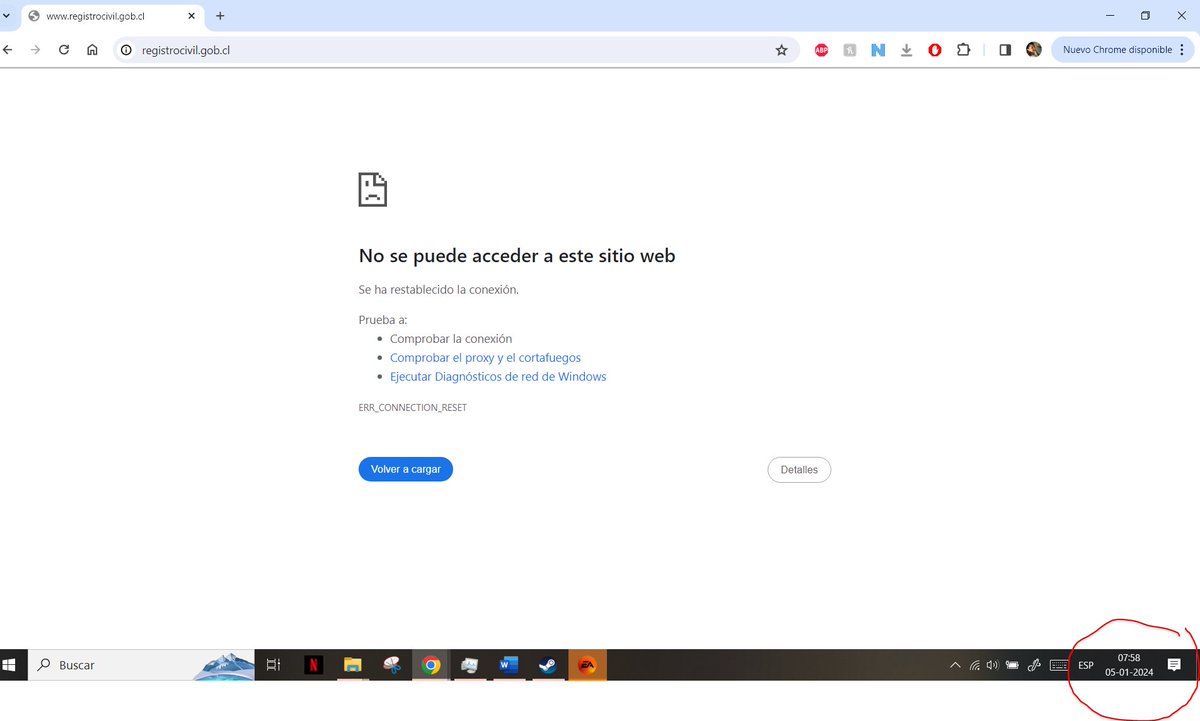
Task: Open the image viewer app on the taskbar
Action: (470, 664)
